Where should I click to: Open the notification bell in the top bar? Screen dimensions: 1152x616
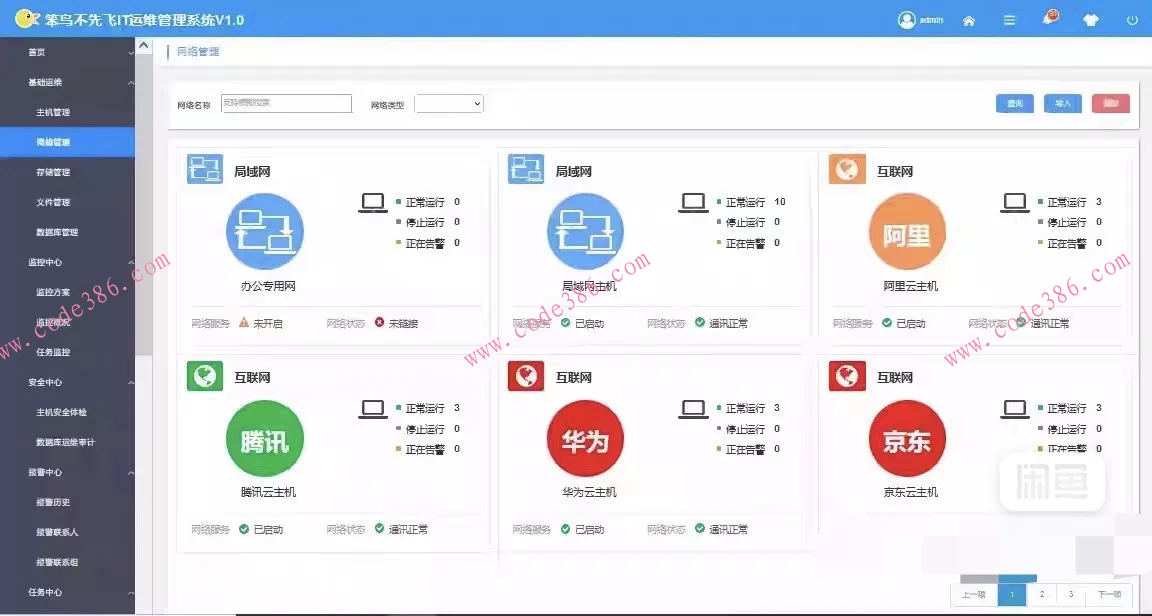pyautogui.click(x=1048, y=19)
